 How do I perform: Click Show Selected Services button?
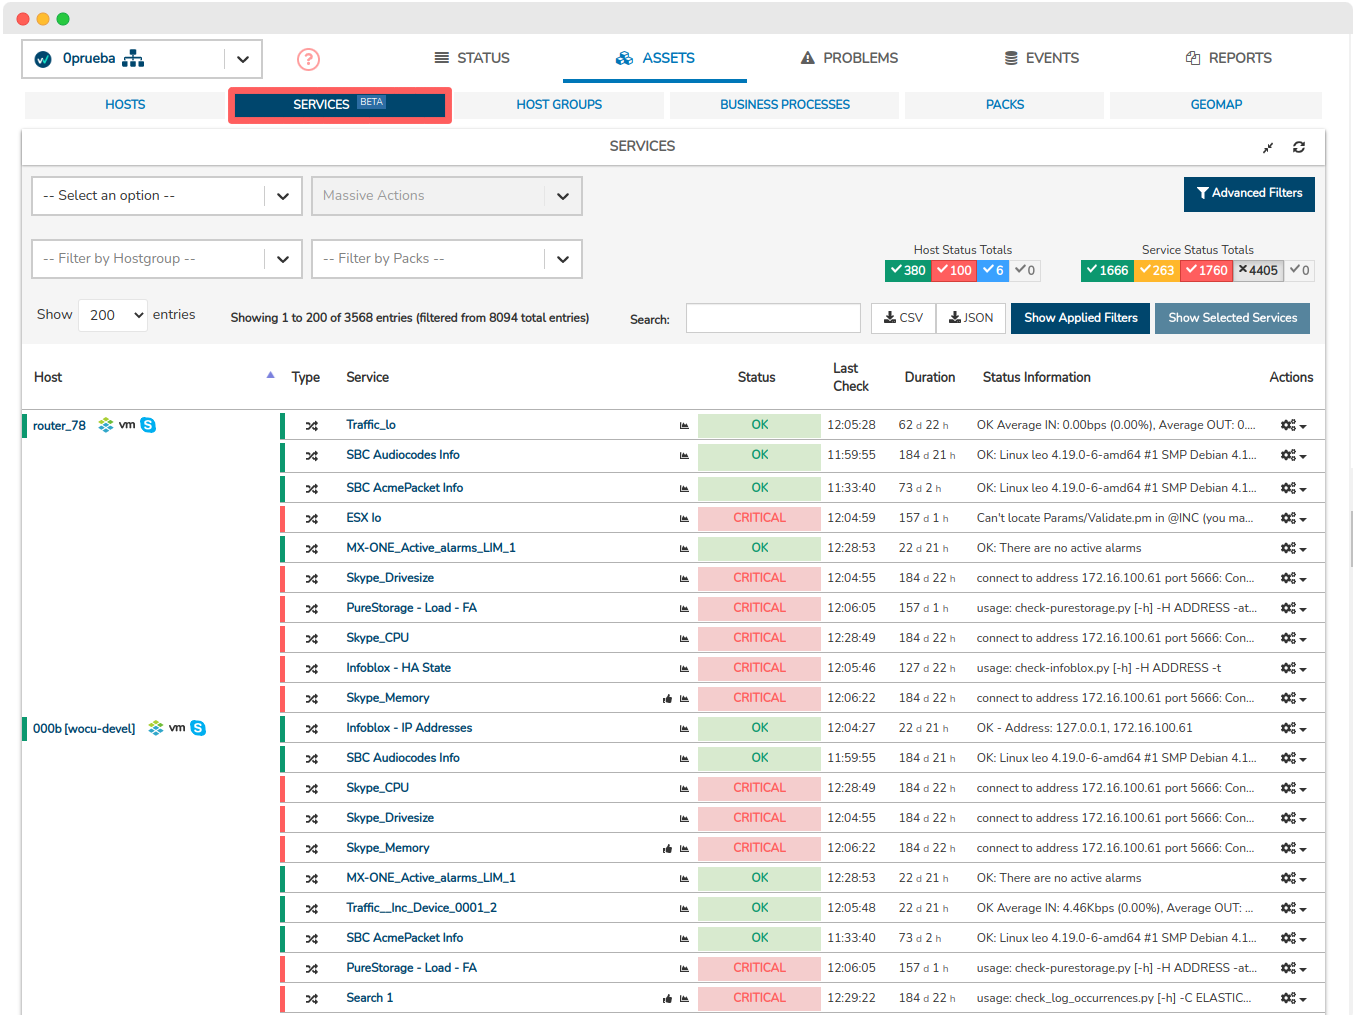click(1232, 319)
